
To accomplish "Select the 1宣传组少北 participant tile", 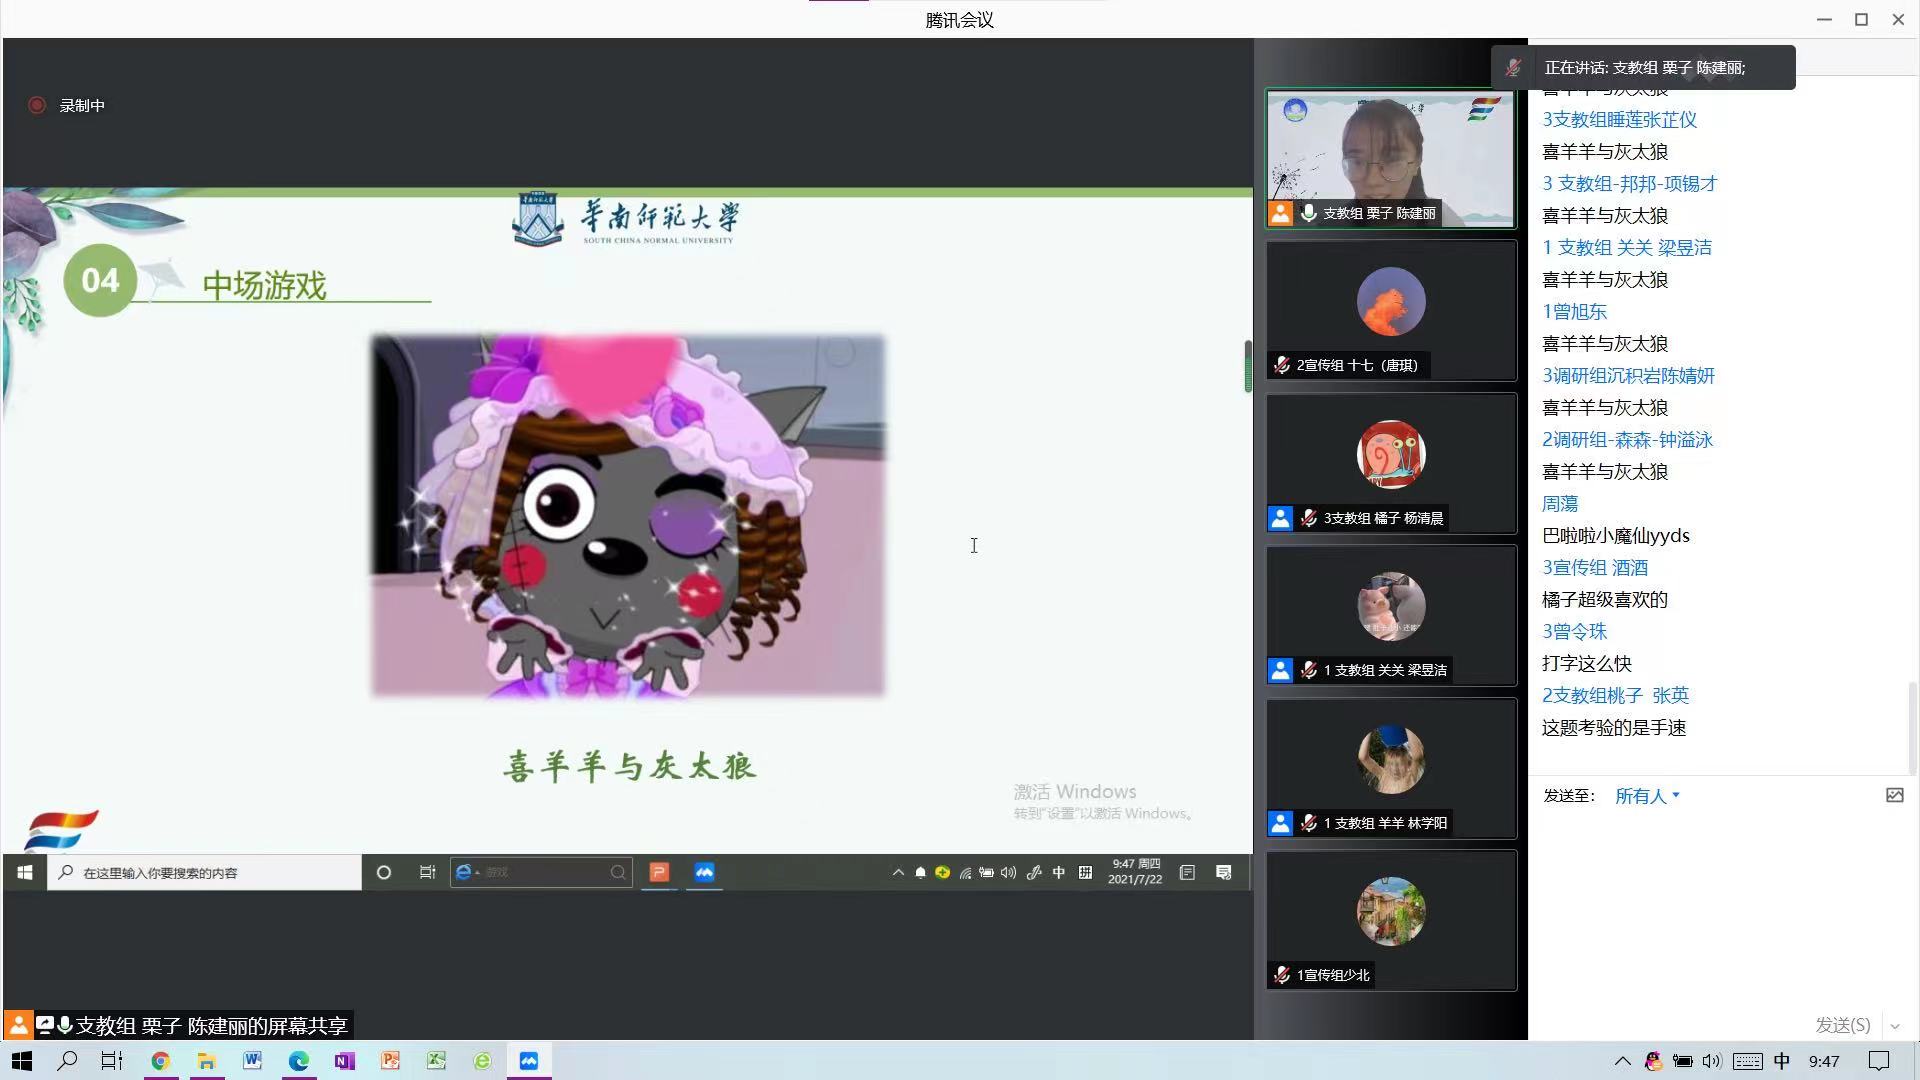I will pos(1391,920).
